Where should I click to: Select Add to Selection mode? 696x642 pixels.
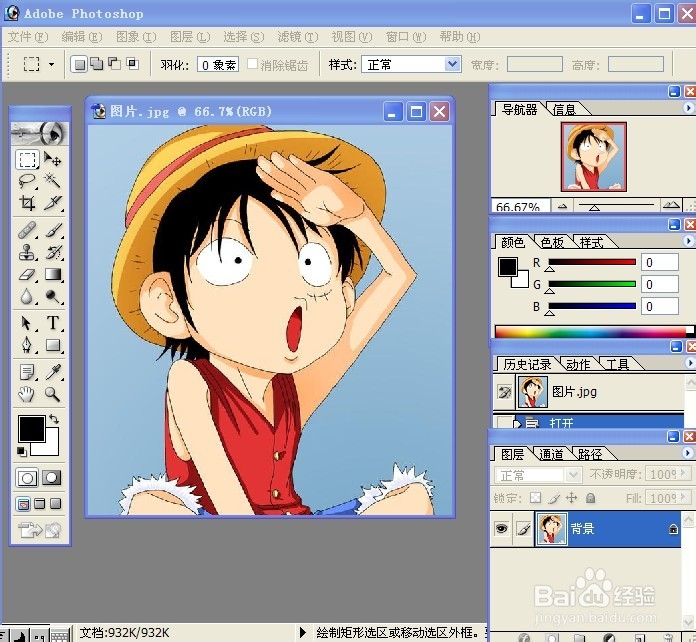tap(96, 64)
